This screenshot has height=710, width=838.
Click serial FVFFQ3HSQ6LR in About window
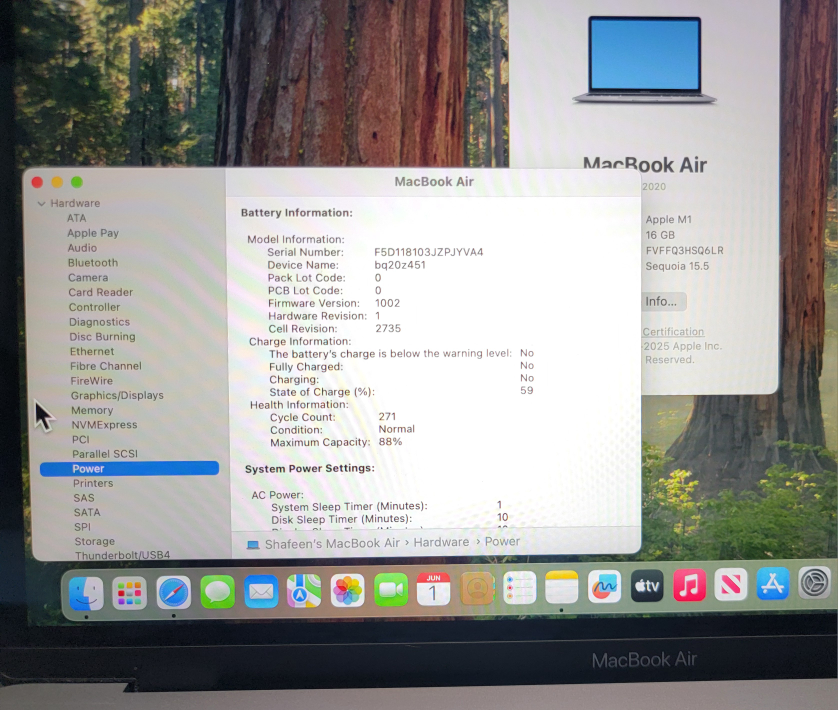[x=685, y=251]
